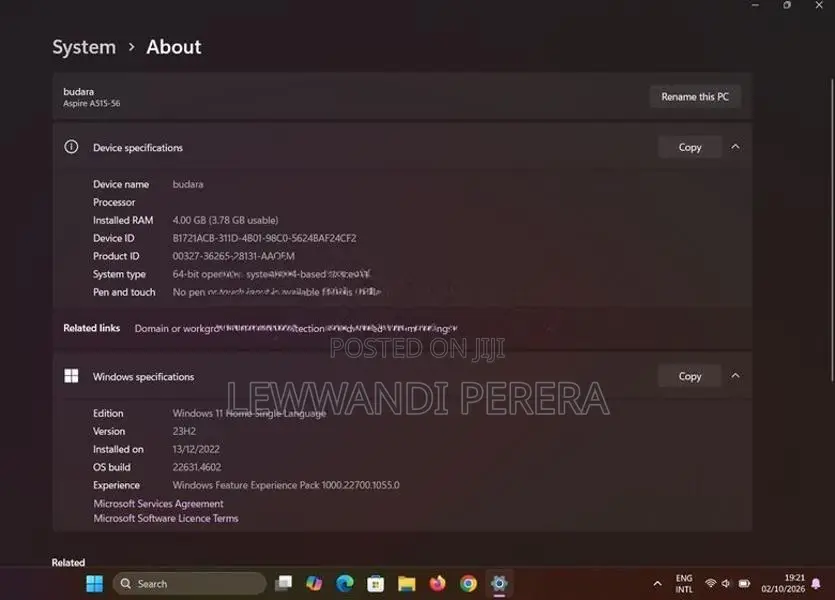
Task: Select the Version value 23H2
Action: [184, 431]
